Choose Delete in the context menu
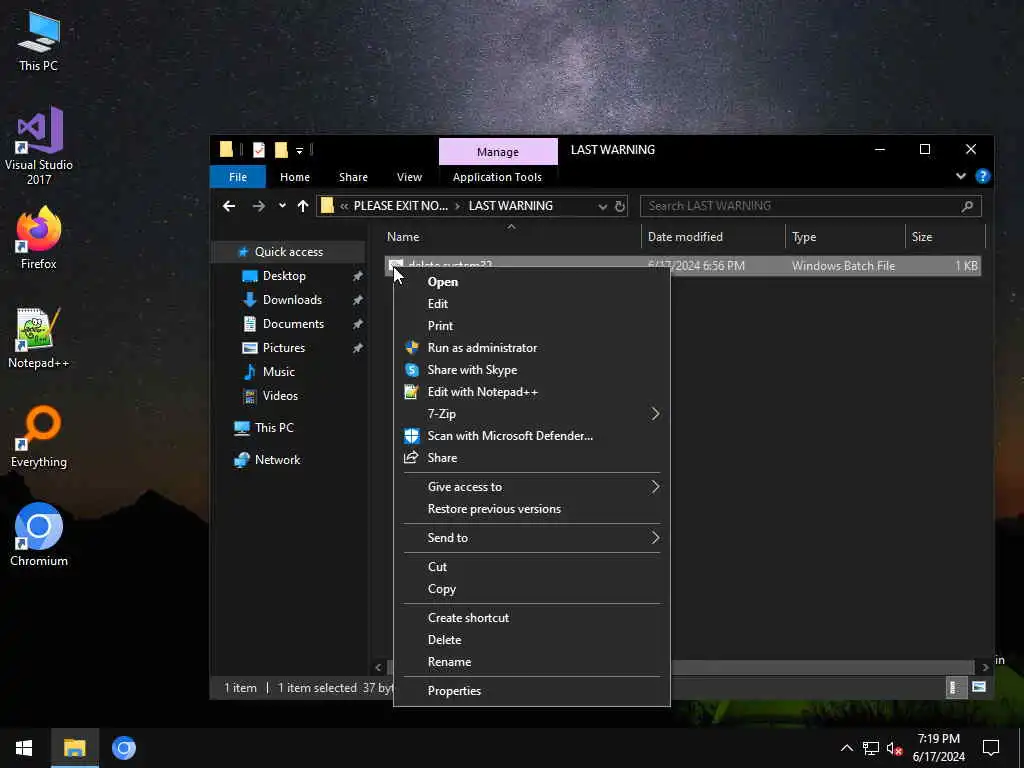 (x=532, y=640)
